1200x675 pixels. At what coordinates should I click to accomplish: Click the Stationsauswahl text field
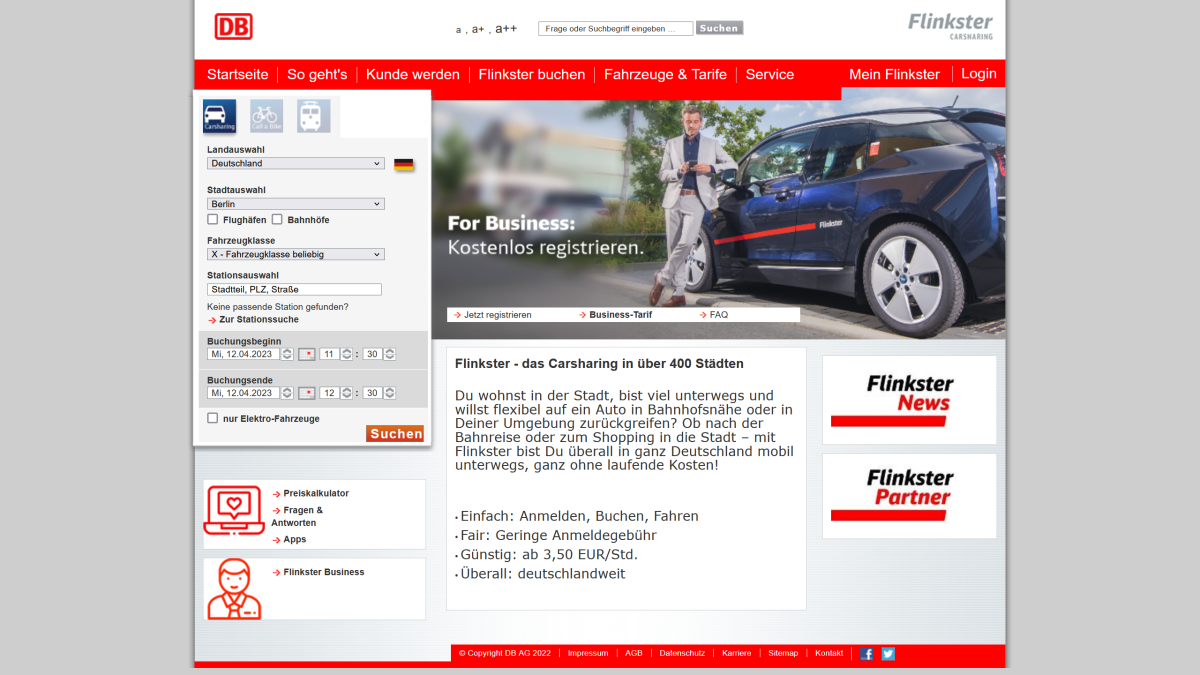click(294, 289)
